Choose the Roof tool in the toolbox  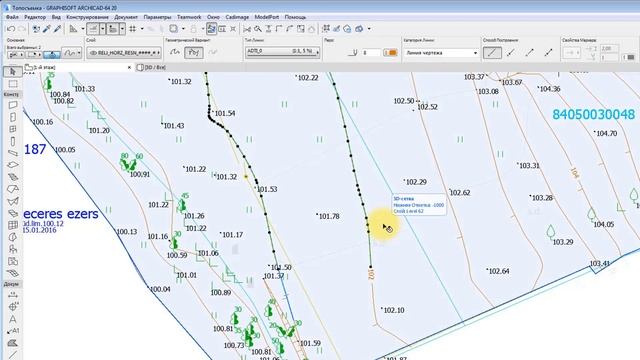pos(13,189)
